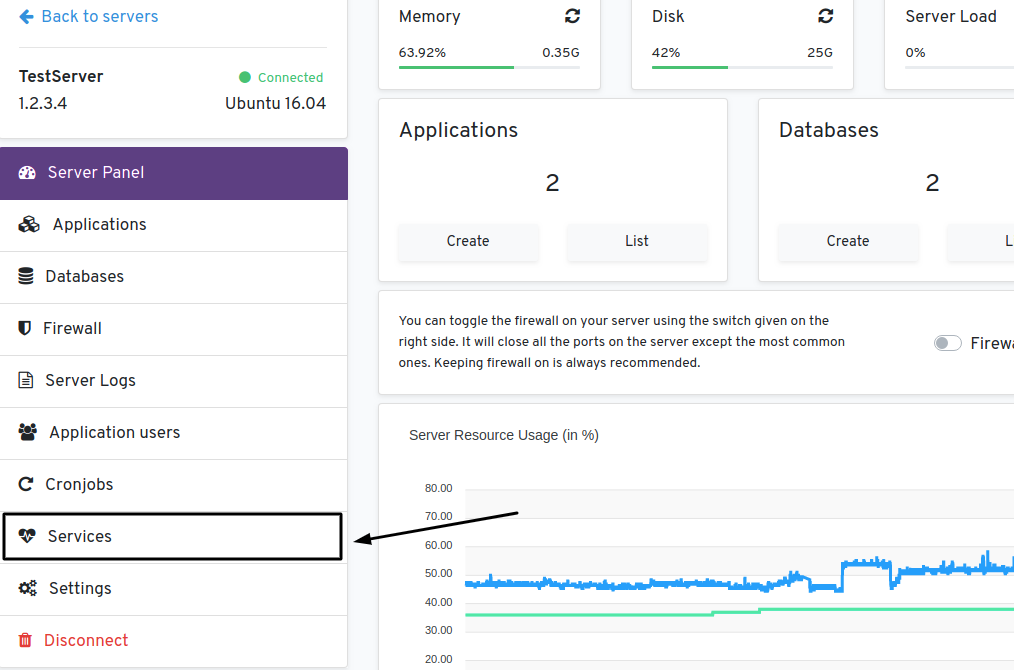
Task: Open the Services sidebar item
Action: point(173,537)
